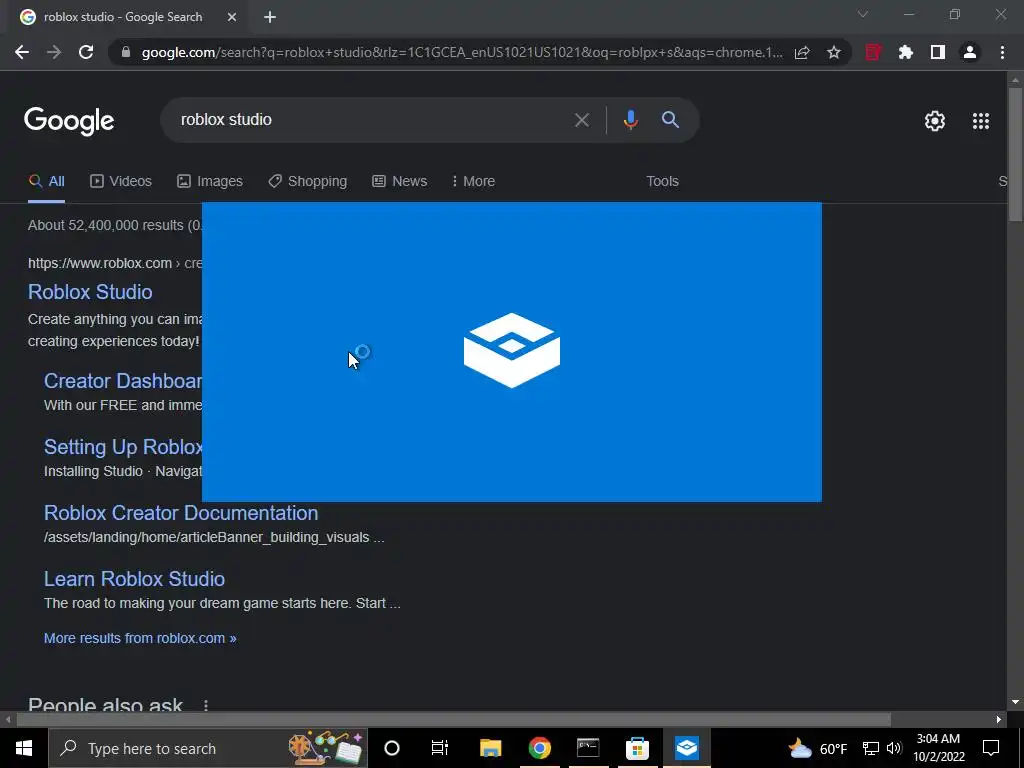Open the Windows Start menu
Image resolution: width=1024 pixels, height=768 pixels.
click(24, 748)
